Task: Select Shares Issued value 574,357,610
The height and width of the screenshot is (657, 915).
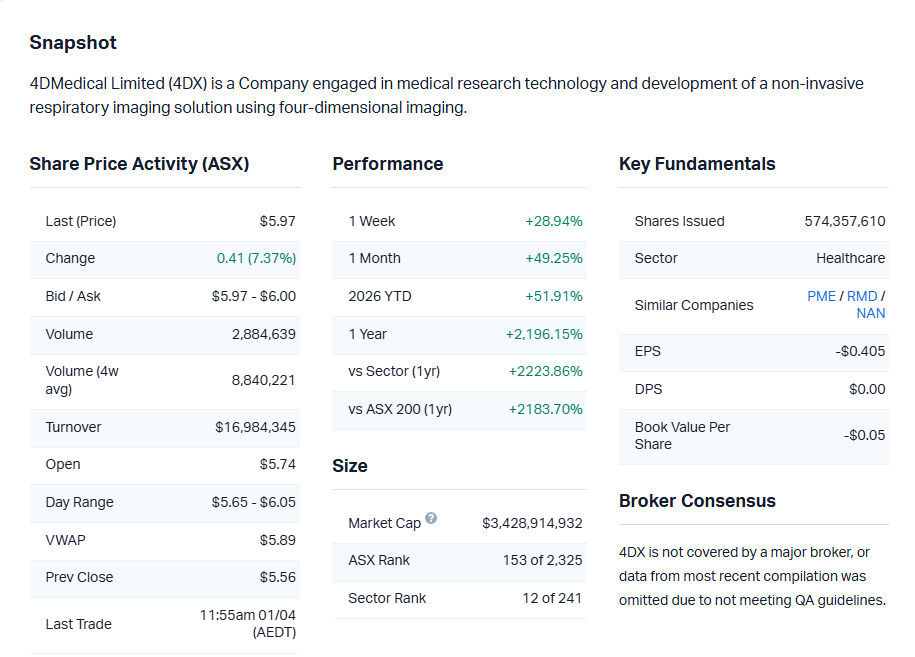Action: coord(845,221)
